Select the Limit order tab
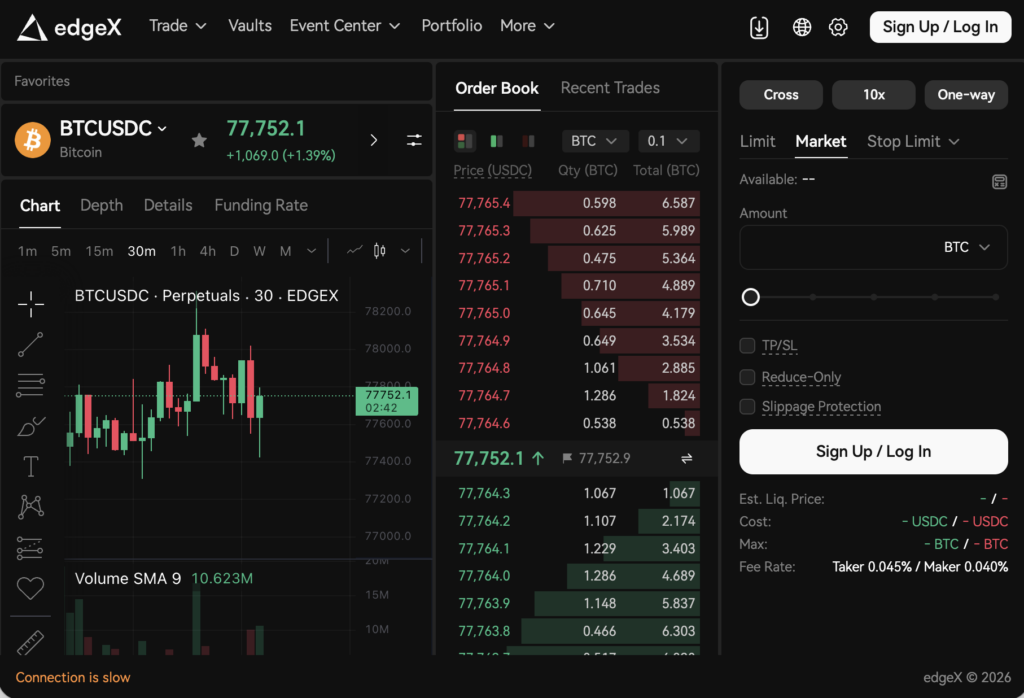Image resolution: width=1024 pixels, height=698 pixels. (758, 142)
